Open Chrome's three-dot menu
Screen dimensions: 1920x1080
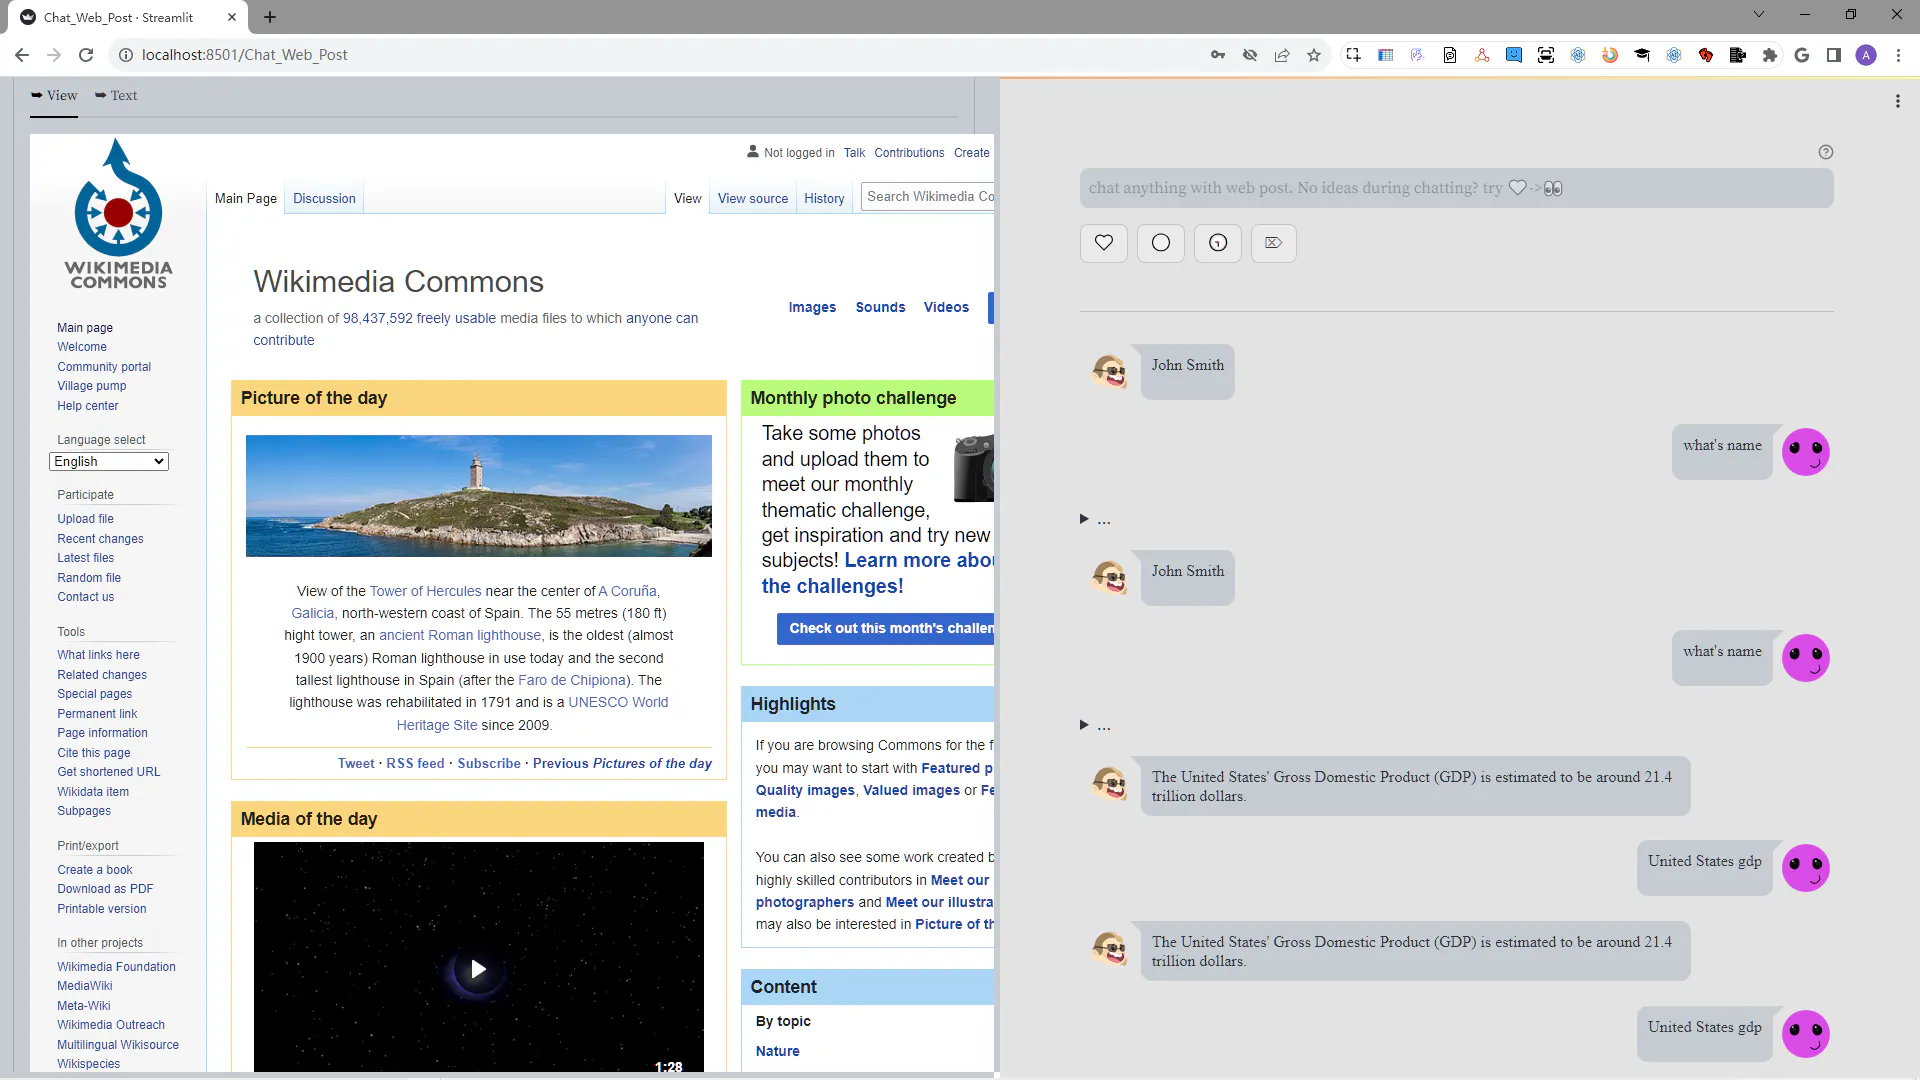pos(1898,55)
